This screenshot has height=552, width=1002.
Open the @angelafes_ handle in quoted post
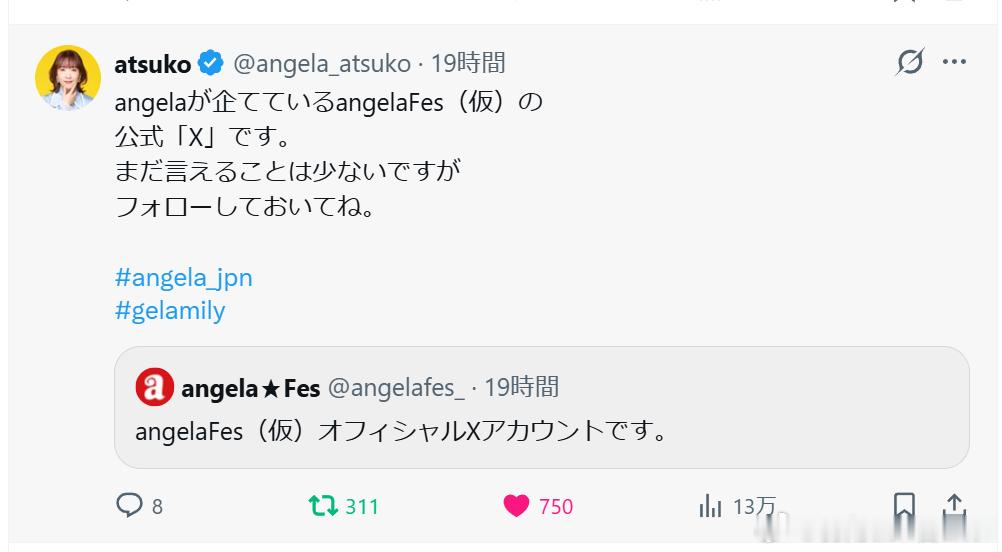pyautogui.click(x=396, y=388)
